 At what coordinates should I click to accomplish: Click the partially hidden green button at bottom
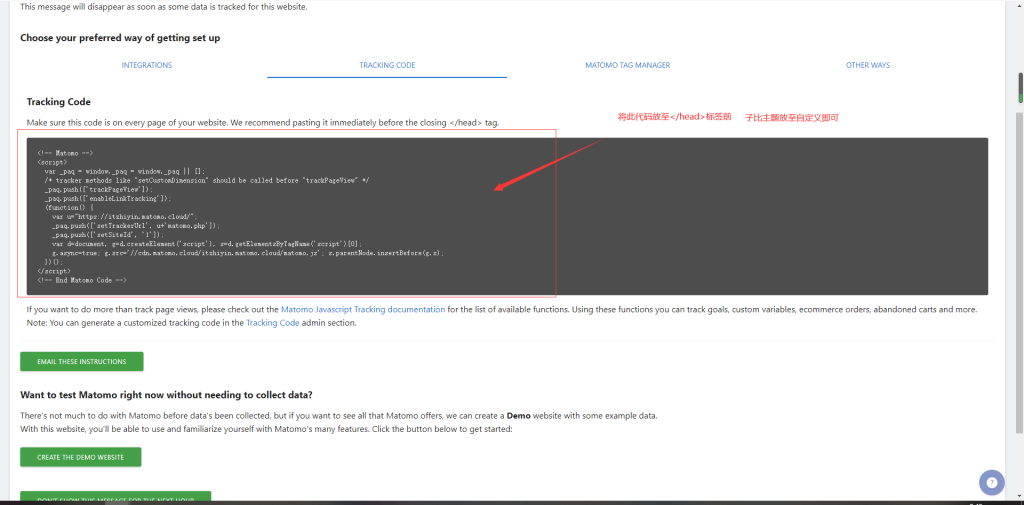115,498
